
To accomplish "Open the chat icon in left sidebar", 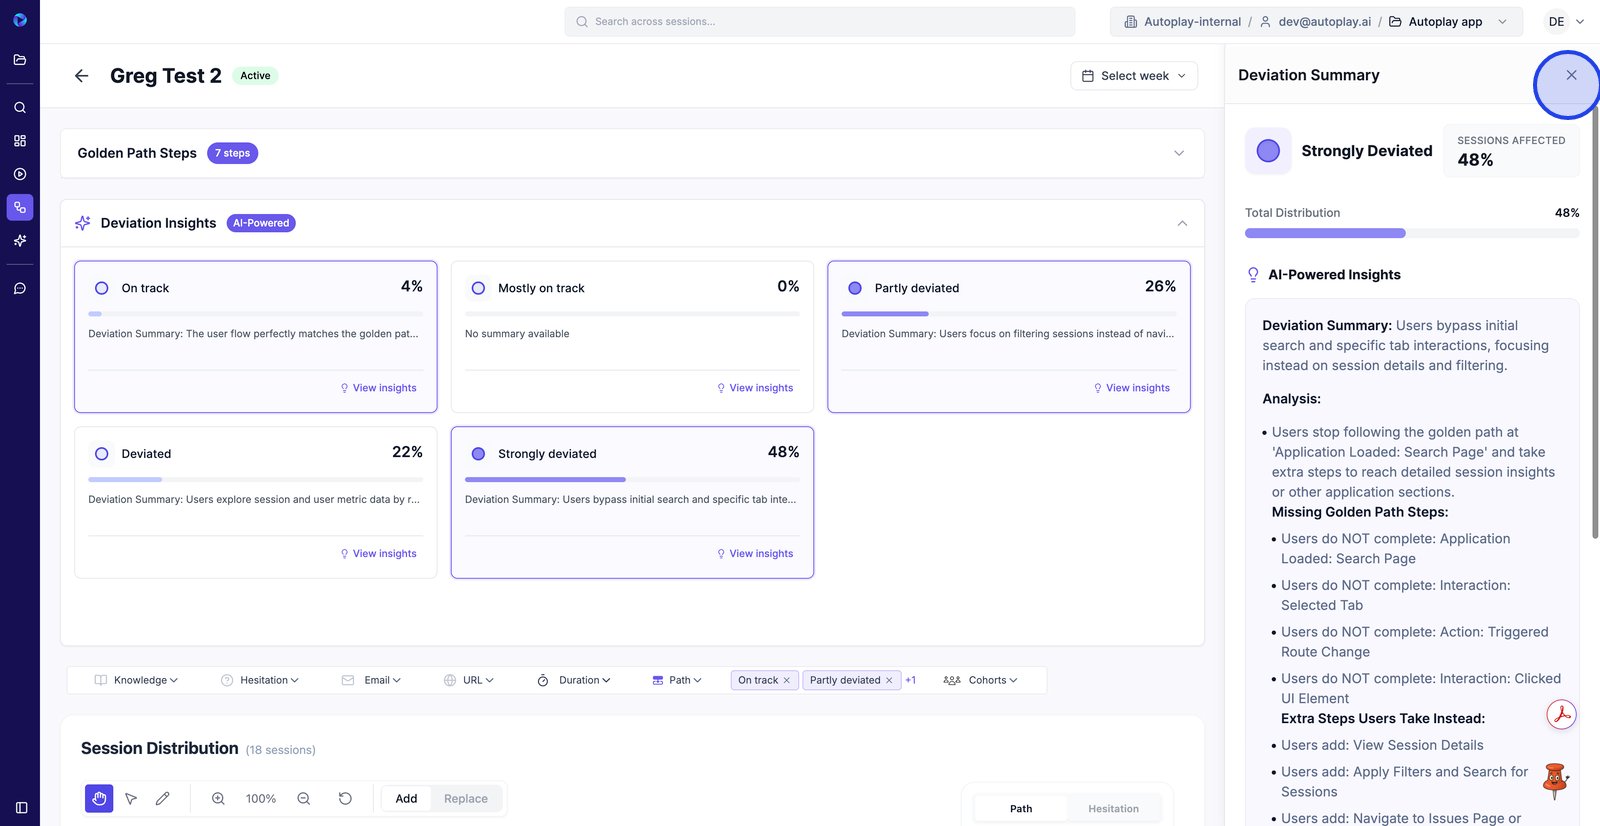I will click(x=20, y=288).
